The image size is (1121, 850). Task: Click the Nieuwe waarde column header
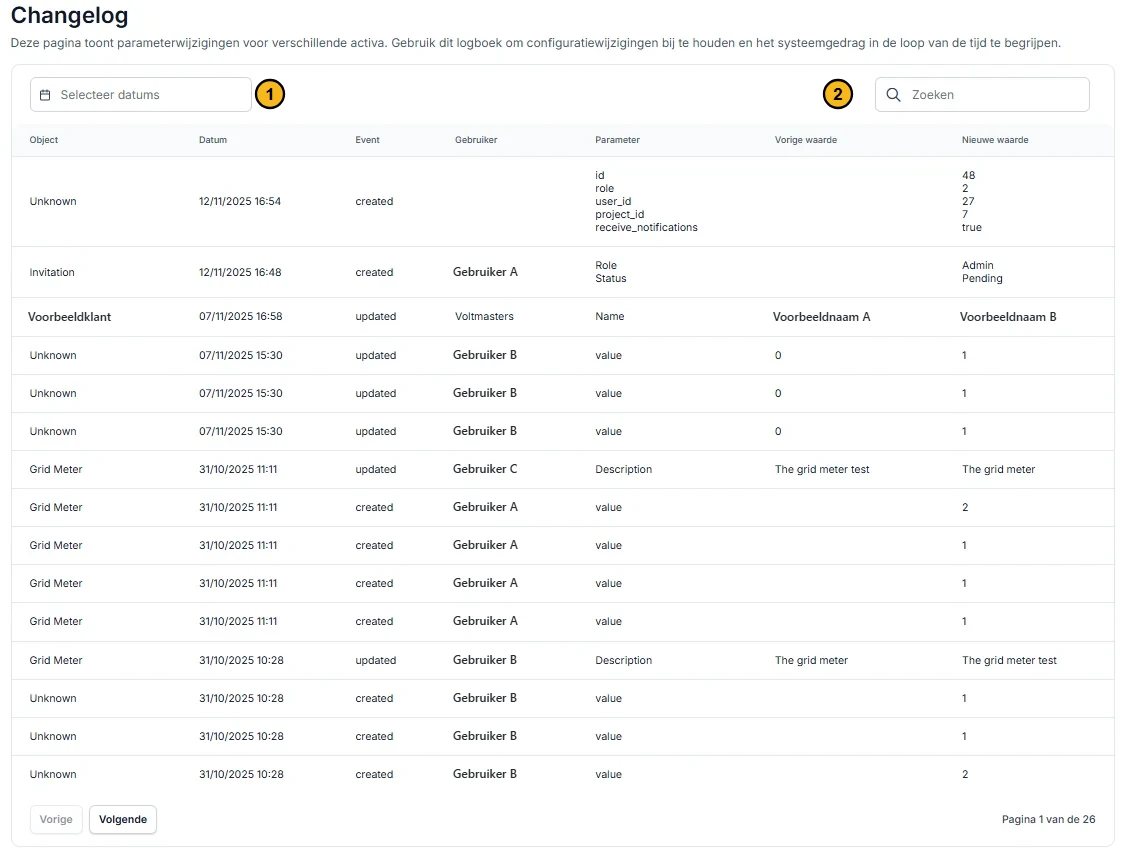pyautogui.click(x=995, y=140)
